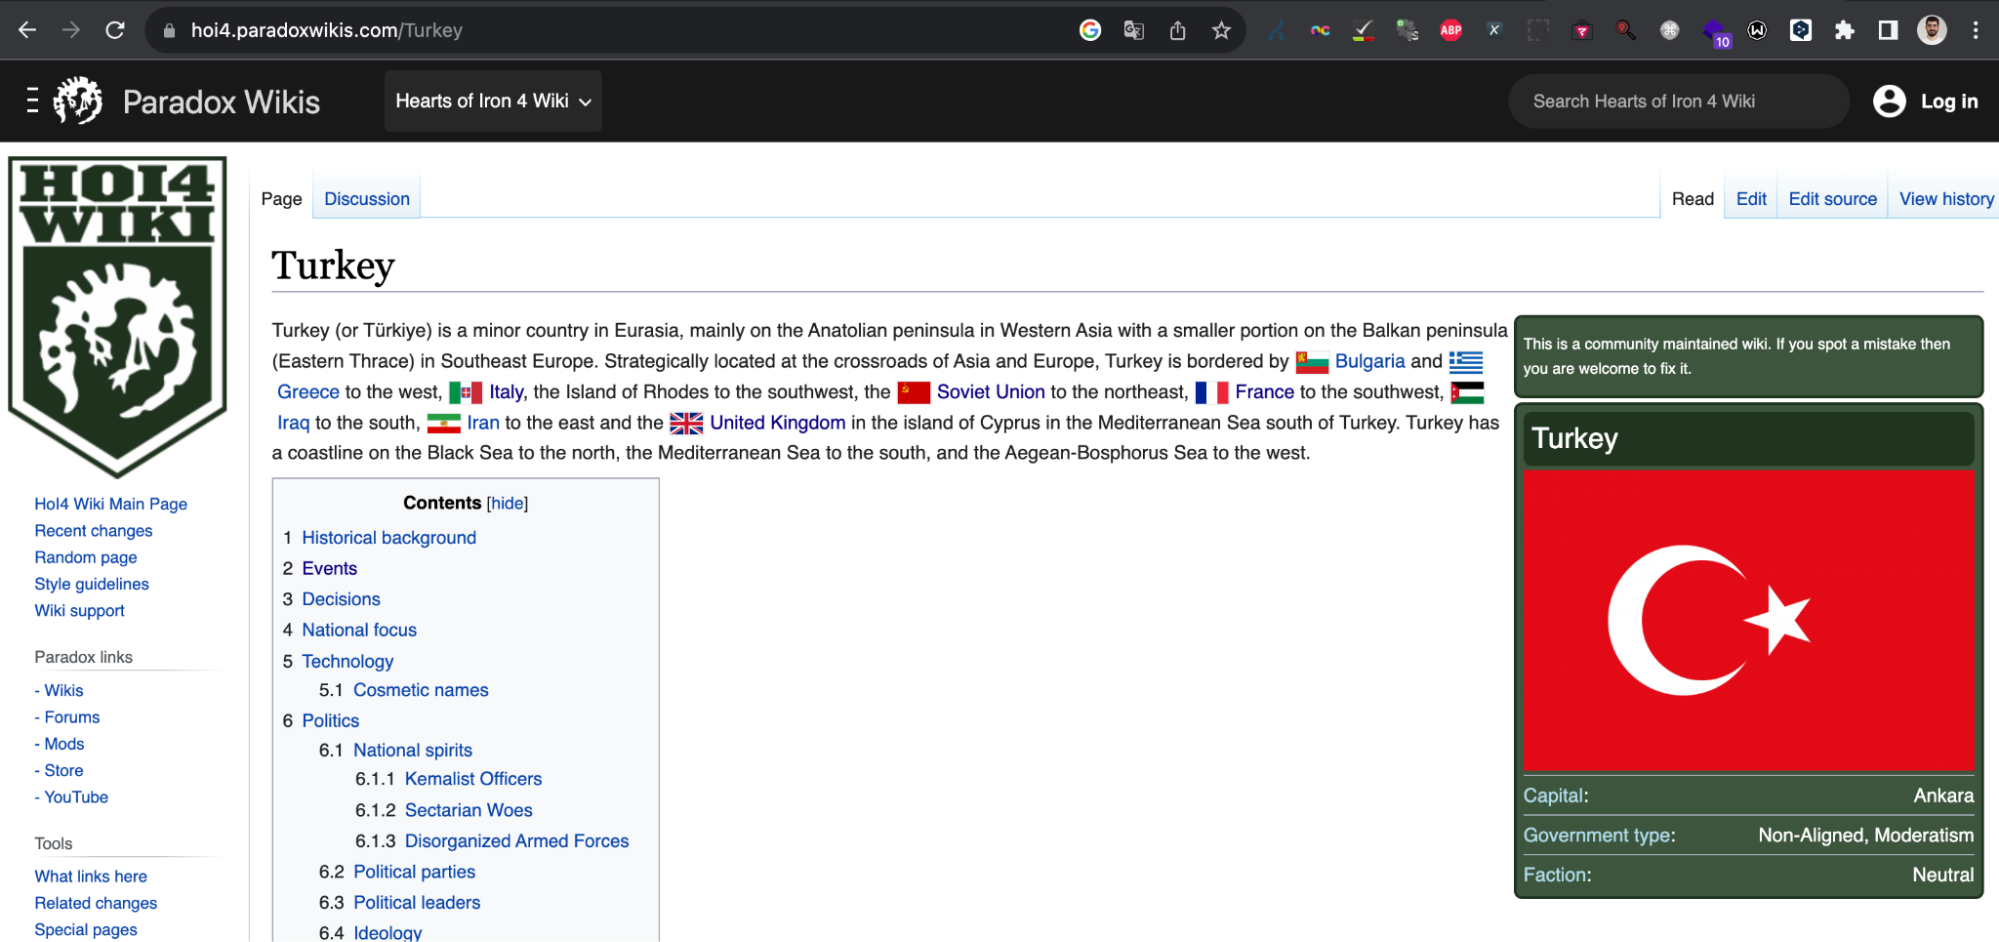Share this page via share icon
This screenshot has height=942, width=1999.
(x=1178, y=30)
